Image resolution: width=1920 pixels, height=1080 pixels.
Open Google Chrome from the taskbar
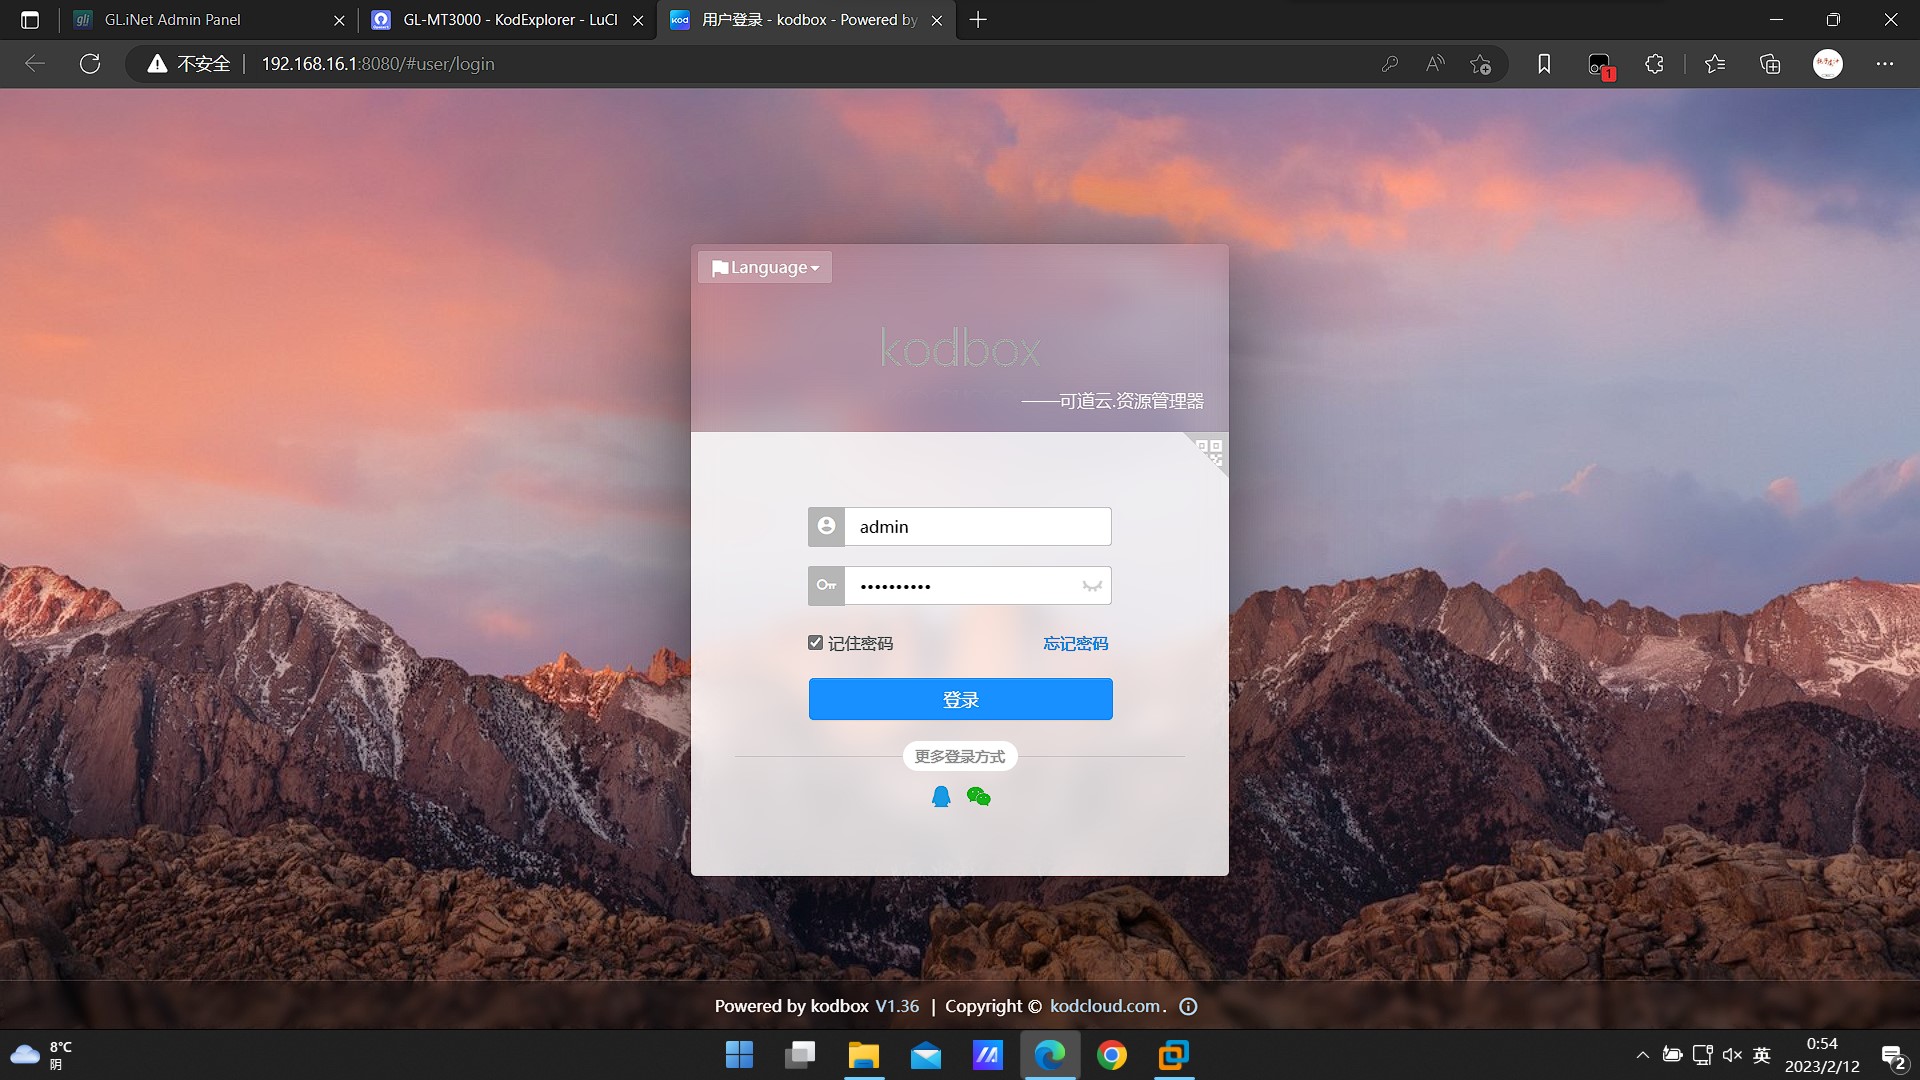(1111, 1055)
